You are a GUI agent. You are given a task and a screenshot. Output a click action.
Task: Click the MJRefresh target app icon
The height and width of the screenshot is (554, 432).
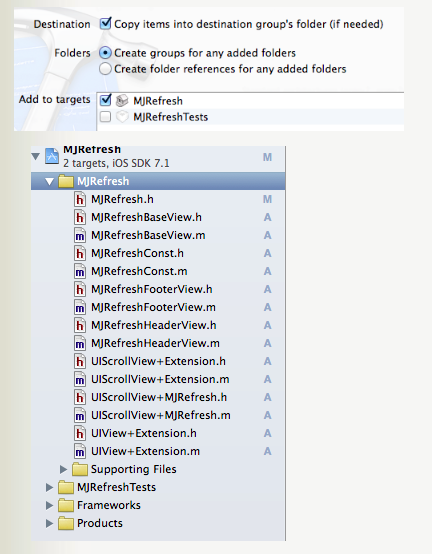coord(122,101)
